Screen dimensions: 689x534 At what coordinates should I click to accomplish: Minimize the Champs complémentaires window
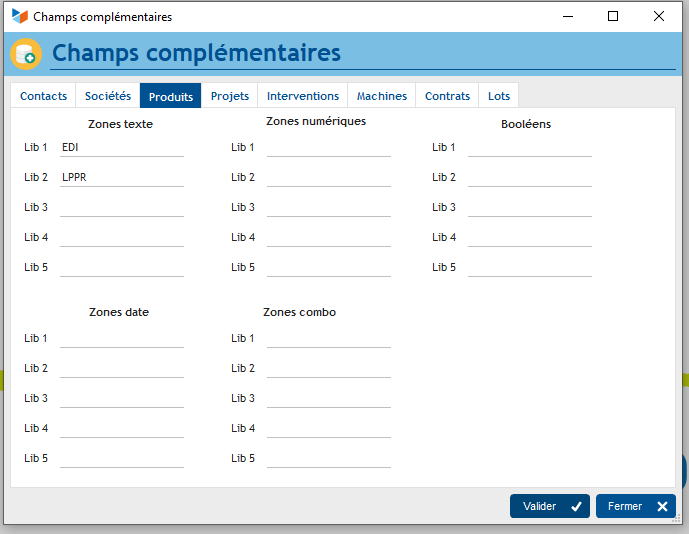567,16
